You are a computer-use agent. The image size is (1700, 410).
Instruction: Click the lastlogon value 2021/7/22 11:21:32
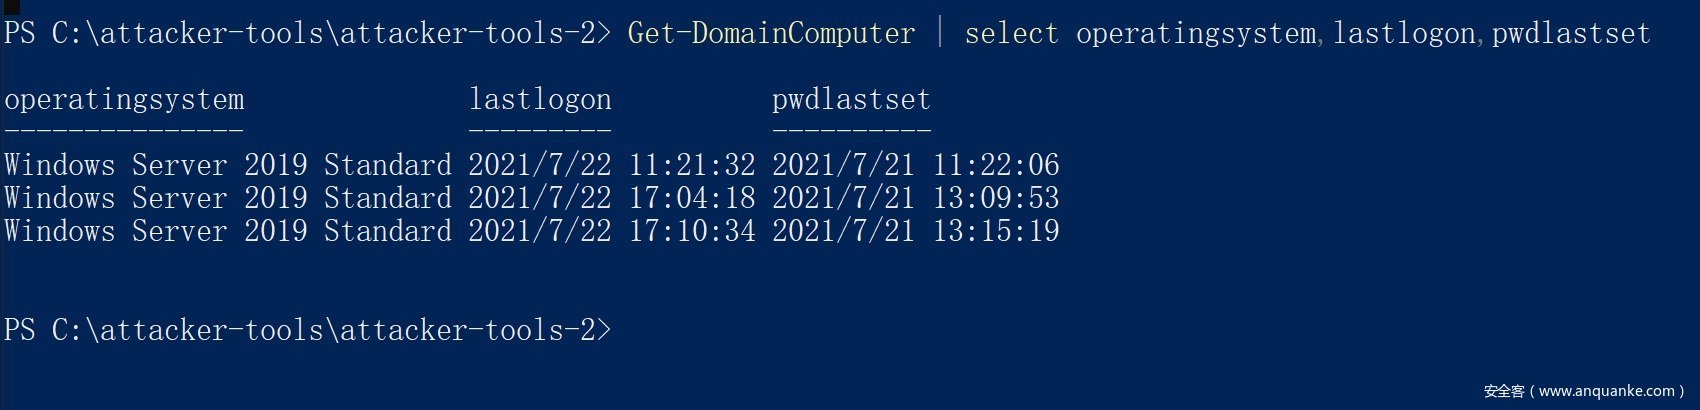612,165
